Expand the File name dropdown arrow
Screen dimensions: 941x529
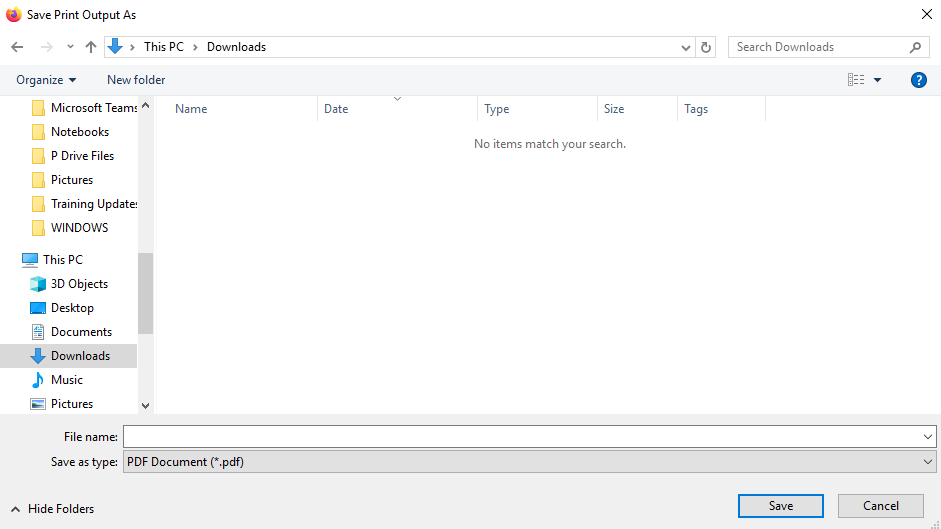coord(928,437)
